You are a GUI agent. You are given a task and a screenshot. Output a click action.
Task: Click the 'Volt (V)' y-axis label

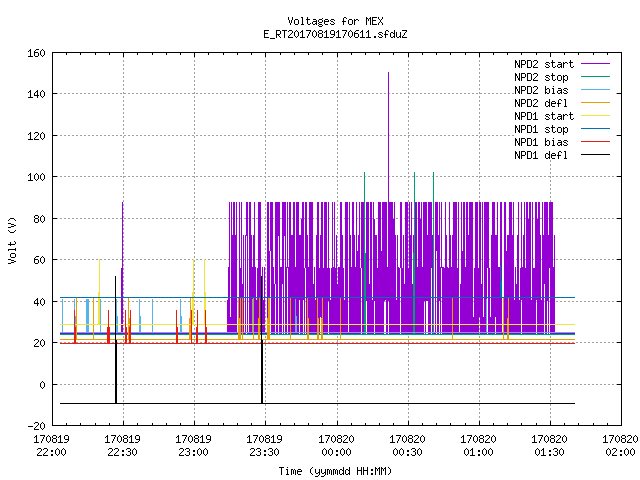(12, 240)
